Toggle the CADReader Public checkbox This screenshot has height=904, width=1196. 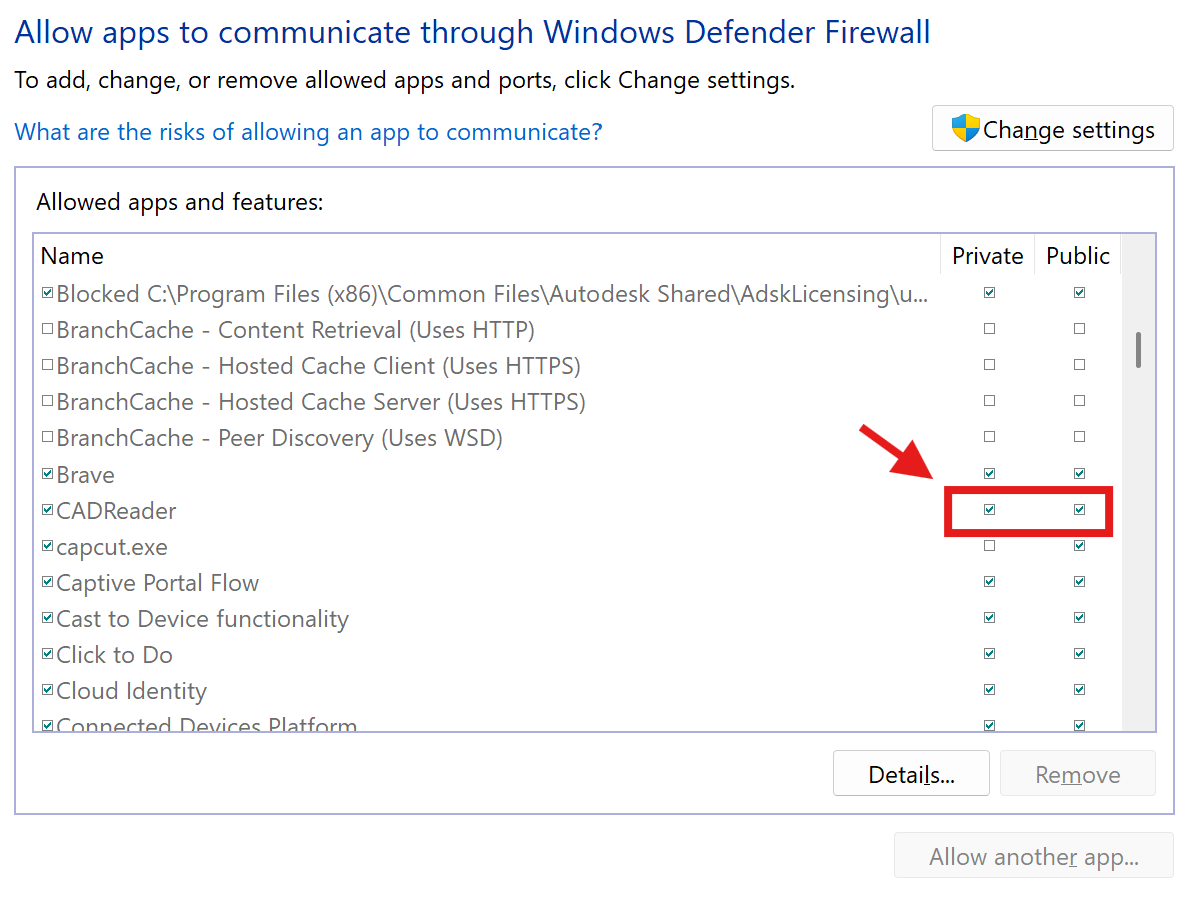1079,510
